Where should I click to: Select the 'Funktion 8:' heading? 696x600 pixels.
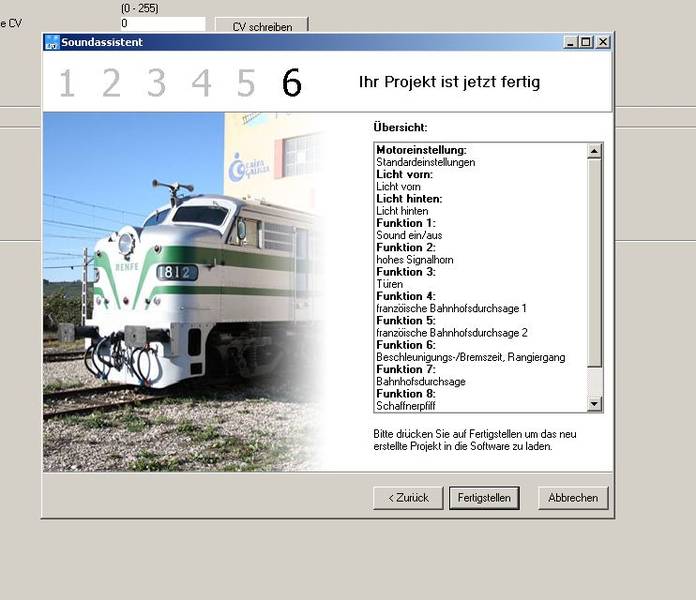point(406,394)
